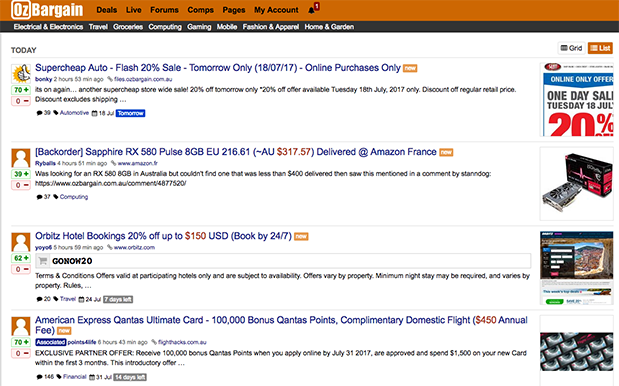This screenshot has width=619, height=386.
Task: Open Orbitz Hotel Bookings deal title
Action: click(x=163, y=236)
